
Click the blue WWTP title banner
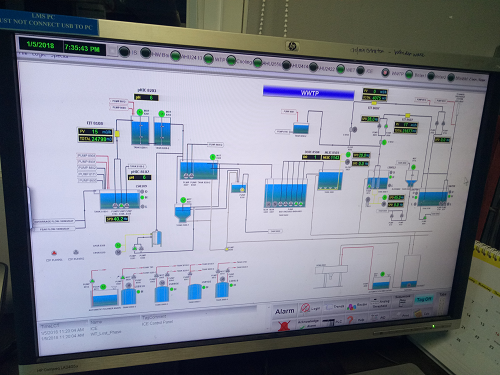point(309,93)
